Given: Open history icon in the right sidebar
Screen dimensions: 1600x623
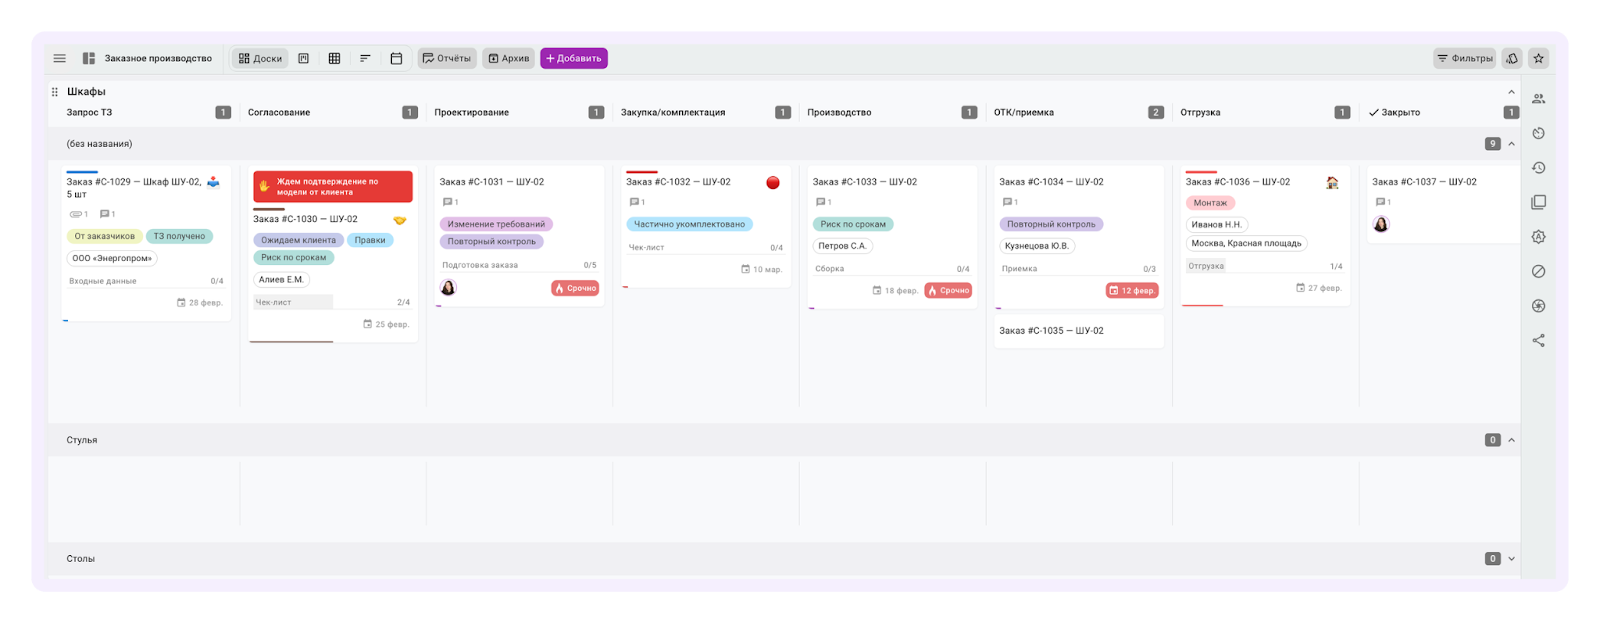Looking at the screenshot, I should click(1538, 168).
